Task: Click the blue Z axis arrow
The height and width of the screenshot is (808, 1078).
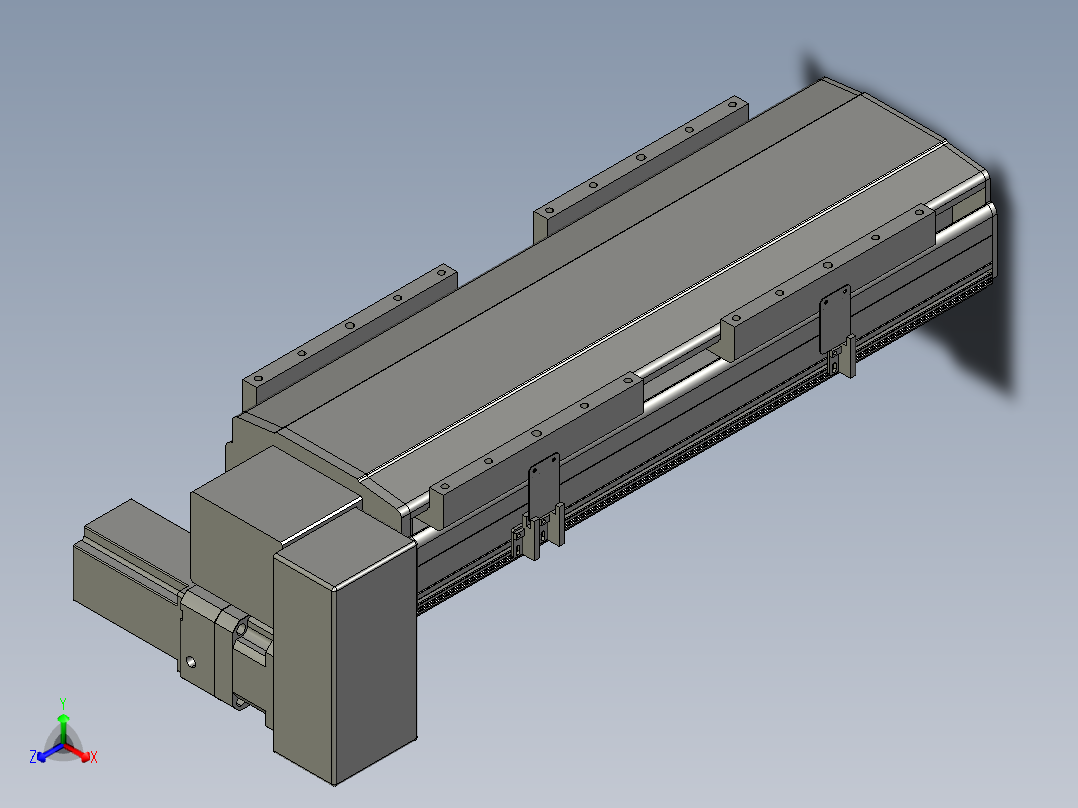Action: pos(50,752)
